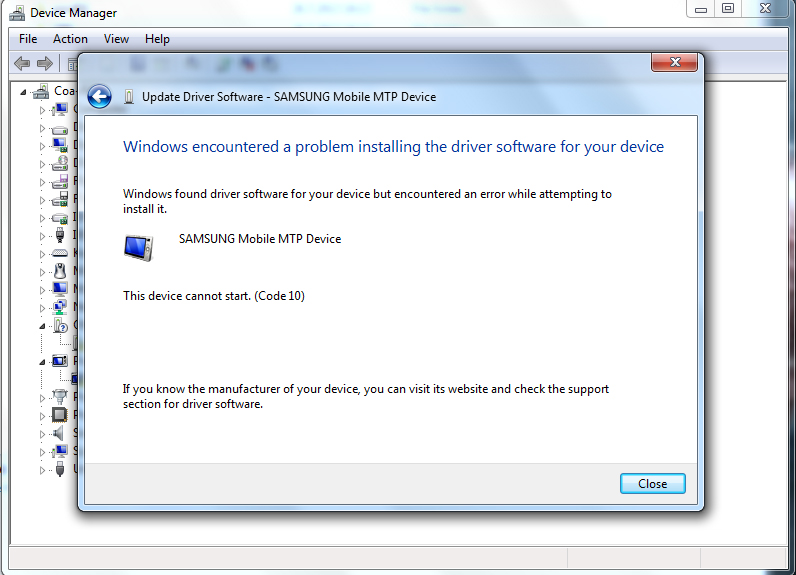The image size is (796, 575).
Task: Select the Network adapters icon in the tree
Action: (x=60, y=307)
